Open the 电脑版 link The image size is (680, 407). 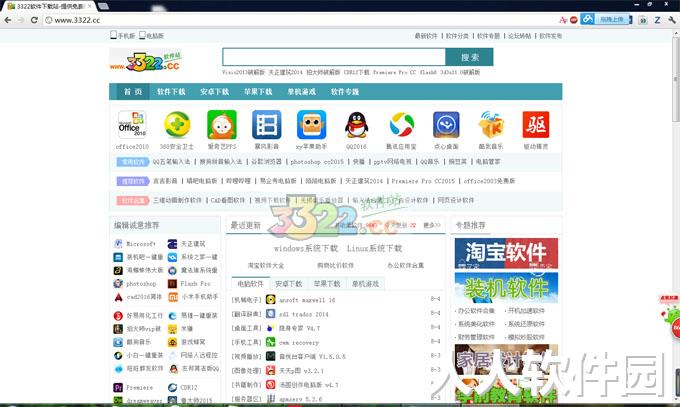tap(151, 36)
